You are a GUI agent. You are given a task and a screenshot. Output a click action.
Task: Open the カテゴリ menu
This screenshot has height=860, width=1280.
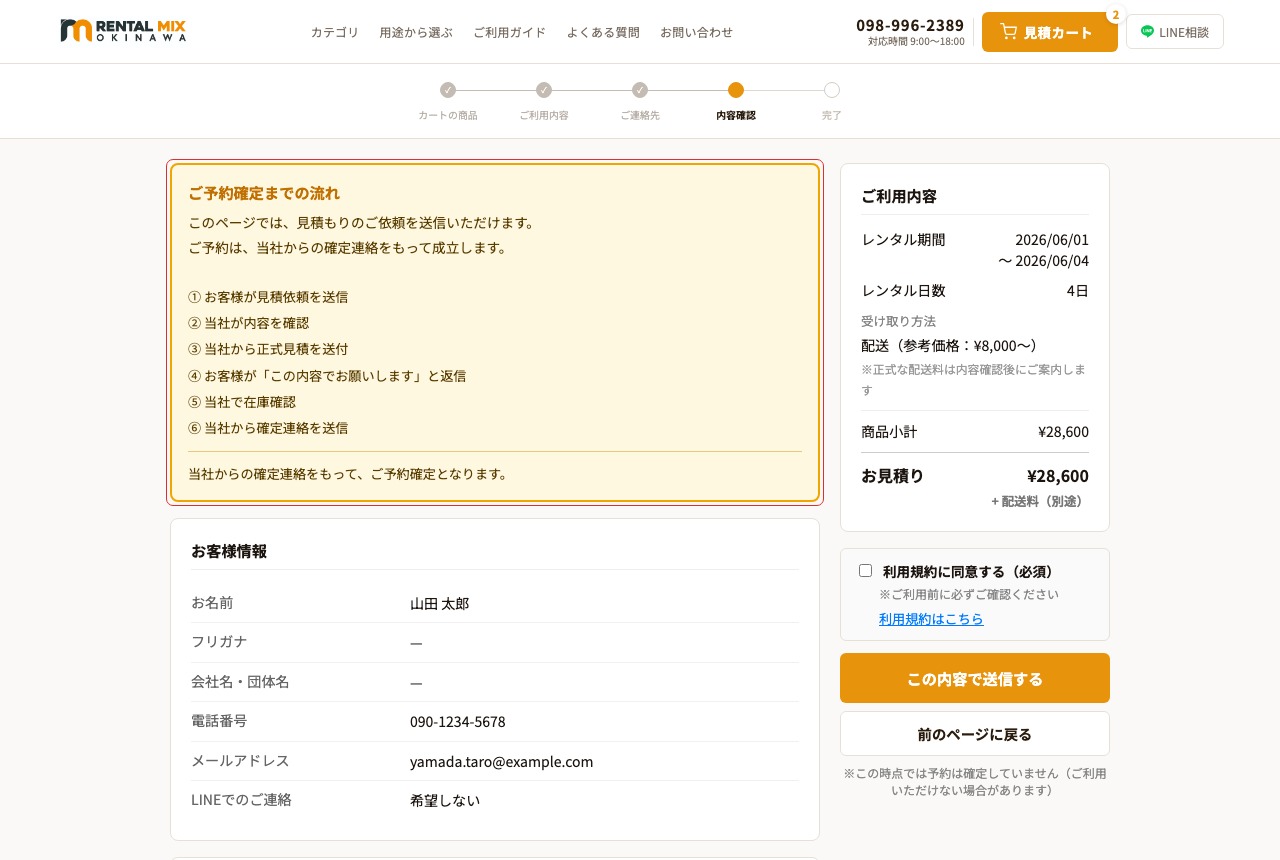(334, 32)
